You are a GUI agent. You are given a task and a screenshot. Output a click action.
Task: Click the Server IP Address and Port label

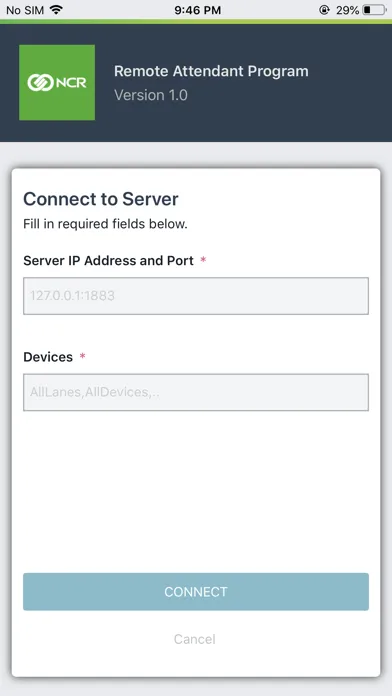pyautogui.click(x=108, y=261)
